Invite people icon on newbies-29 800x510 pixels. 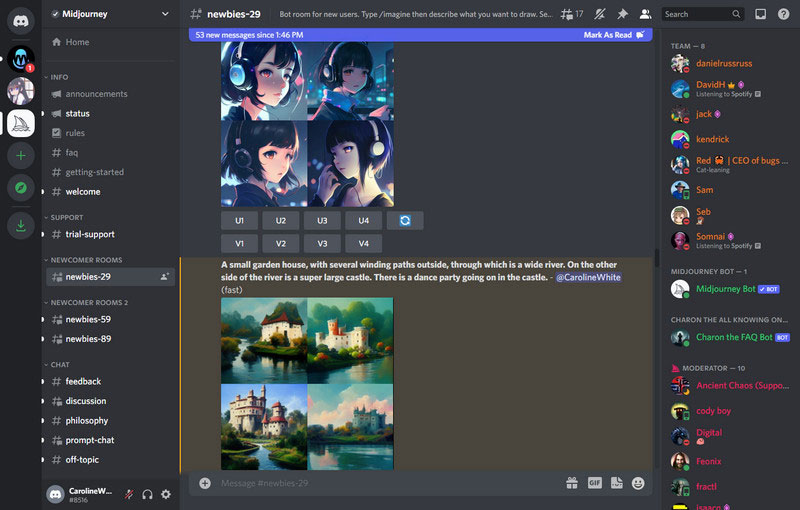tap(164, 277)
